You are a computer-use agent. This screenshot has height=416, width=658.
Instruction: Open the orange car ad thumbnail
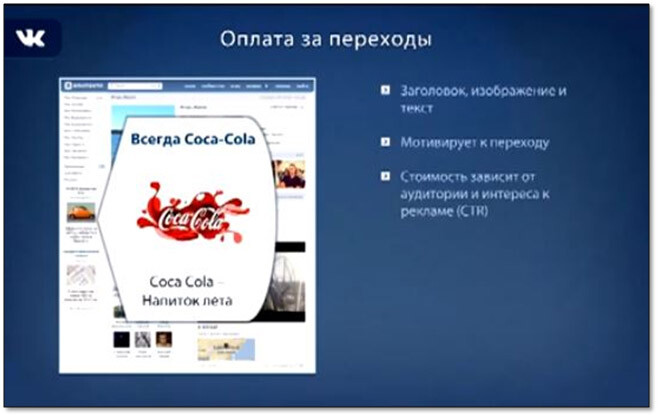pyautogui.click(x=81, y=212)
